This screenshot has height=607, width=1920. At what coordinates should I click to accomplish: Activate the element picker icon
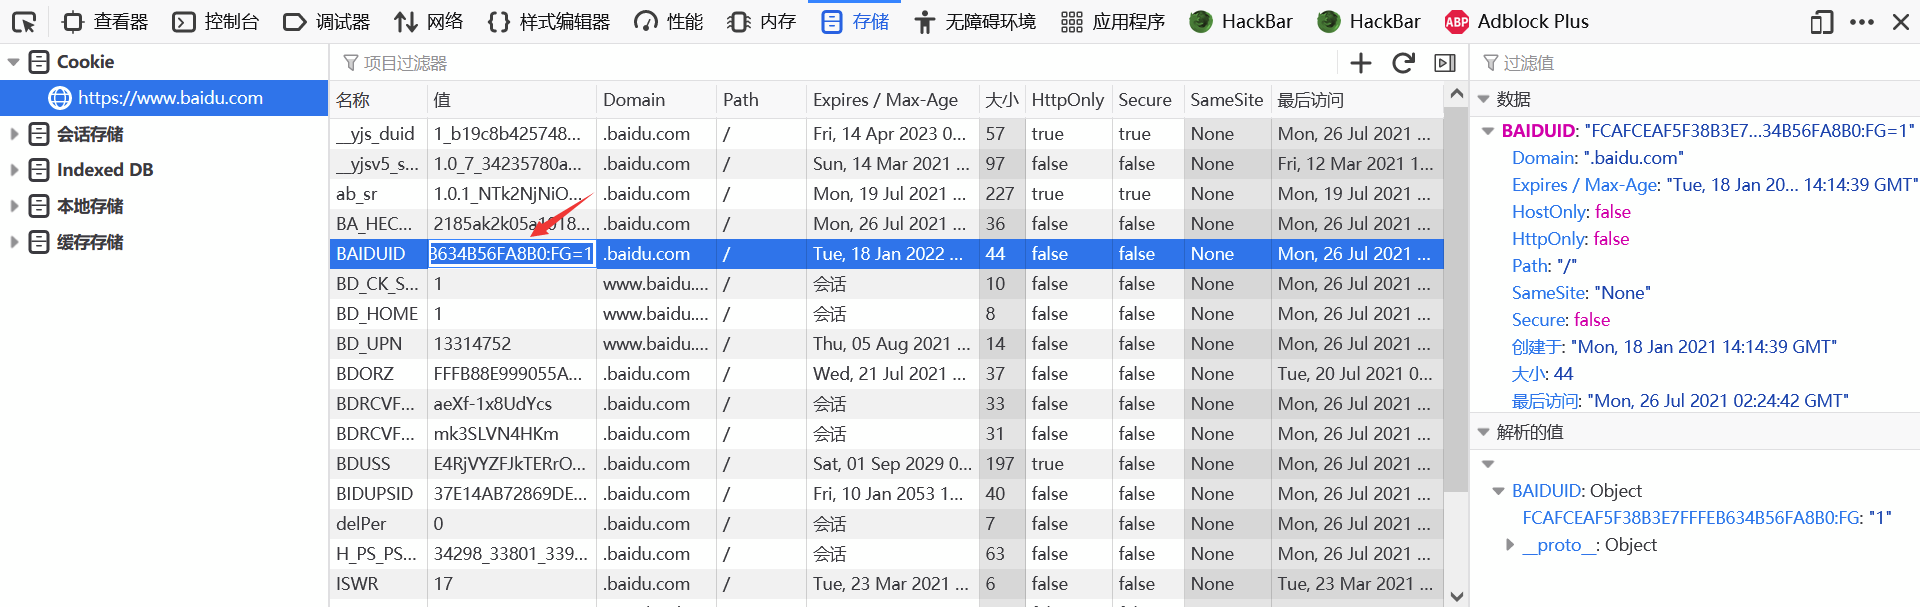[24, 21]
